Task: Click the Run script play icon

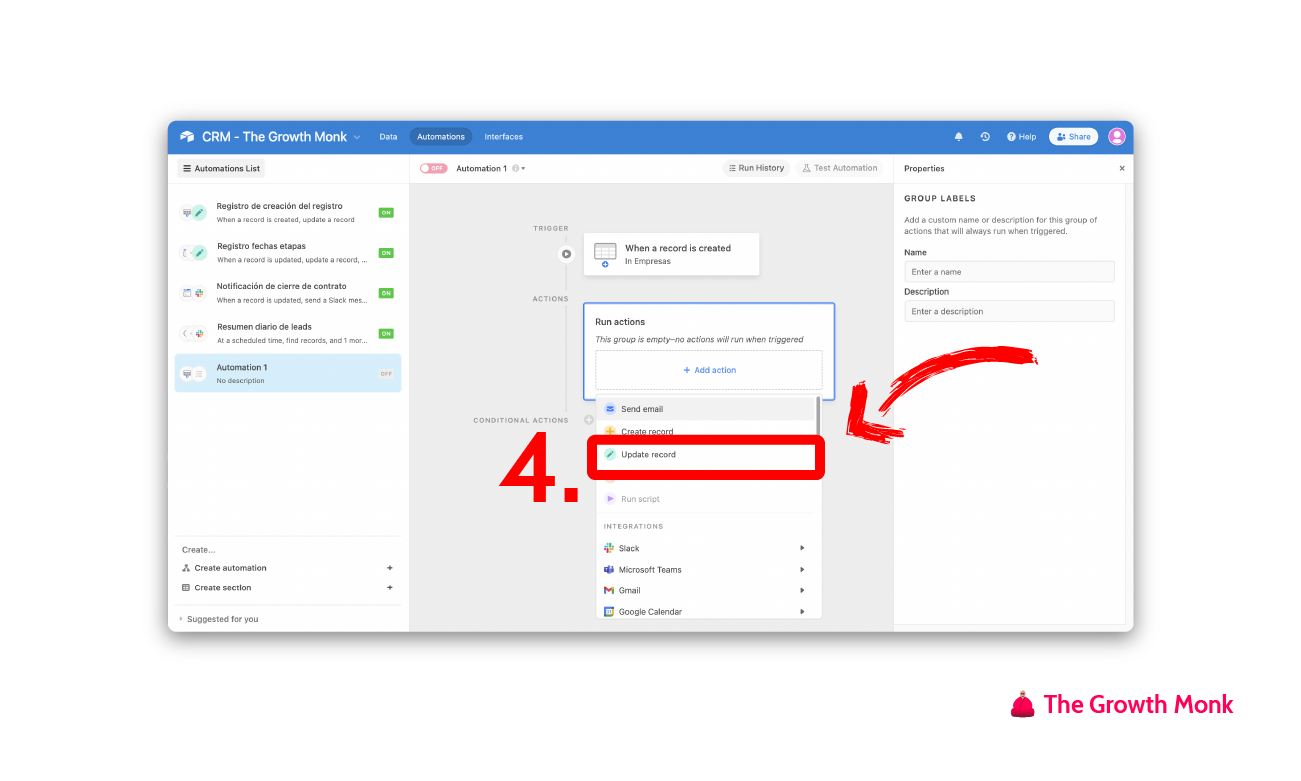Action: pyautogui.click(x=610, y=499)
